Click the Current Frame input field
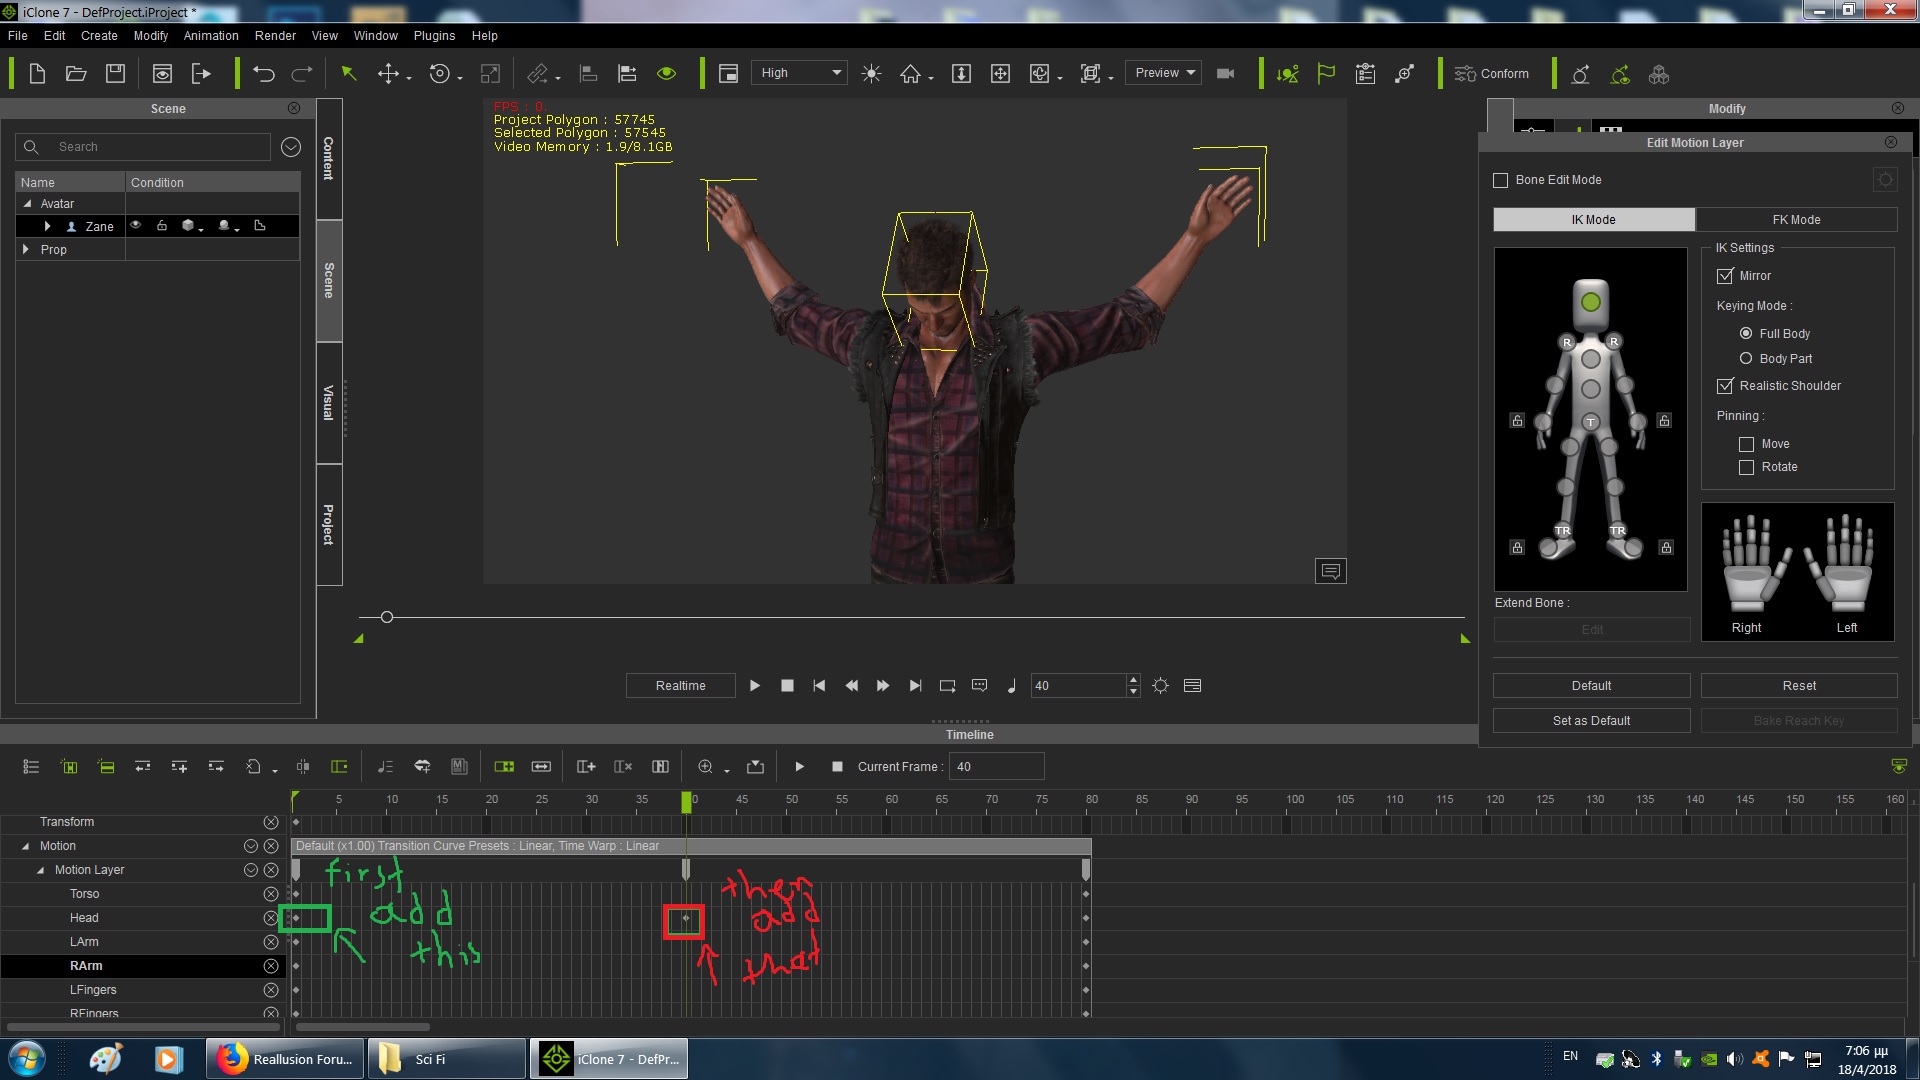Screen dimensions: 1920x1080 997,767
